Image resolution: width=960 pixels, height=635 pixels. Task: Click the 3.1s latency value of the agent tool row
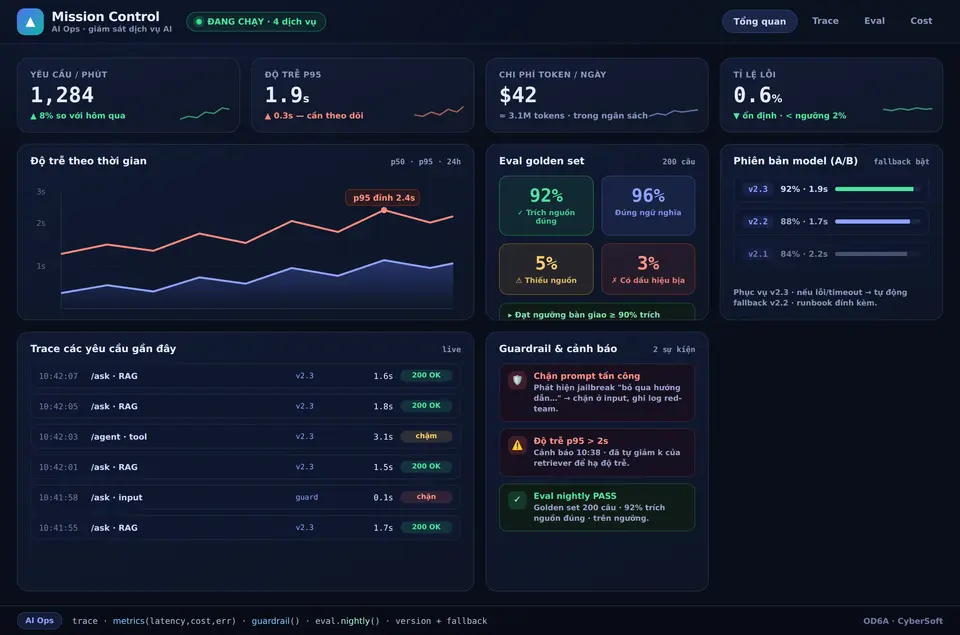tap(383, 437)
